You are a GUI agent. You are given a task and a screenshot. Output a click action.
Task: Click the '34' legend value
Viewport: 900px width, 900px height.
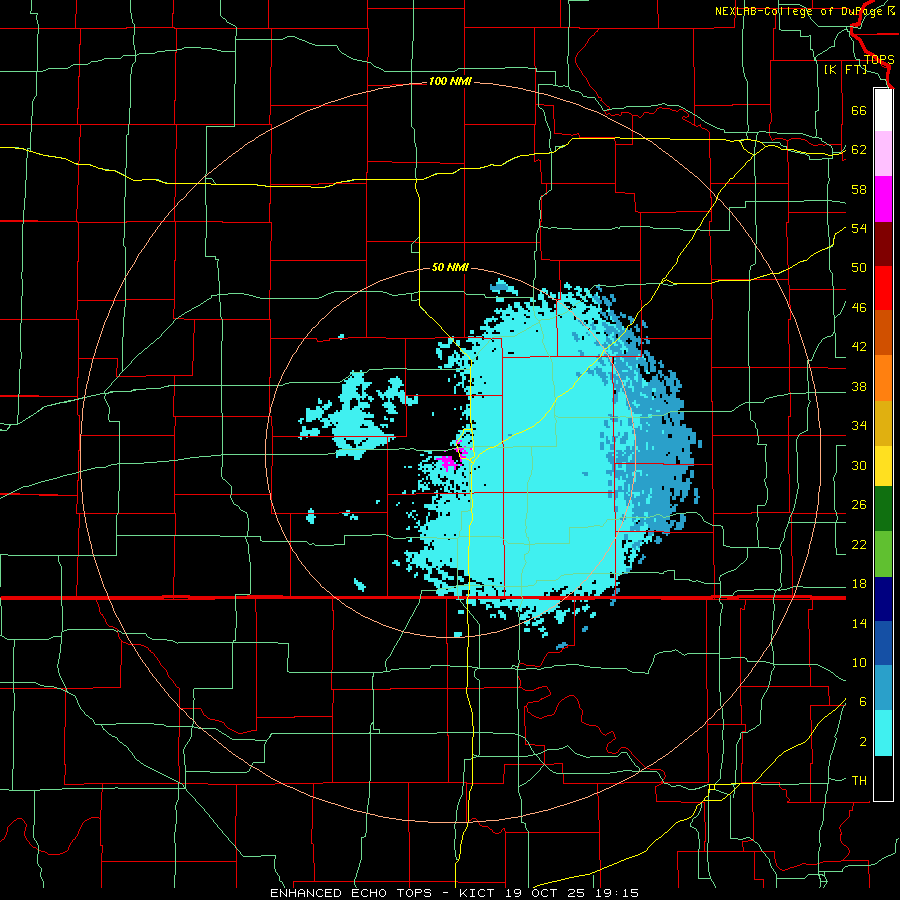[859, 426]
